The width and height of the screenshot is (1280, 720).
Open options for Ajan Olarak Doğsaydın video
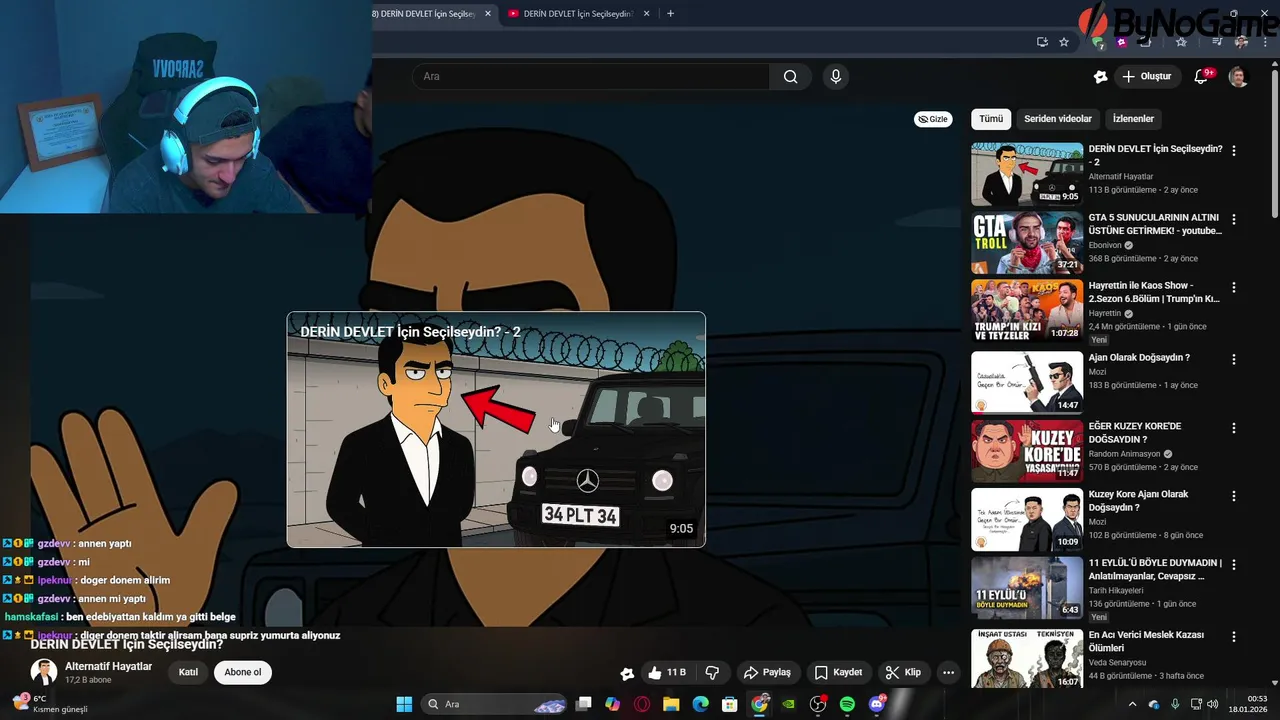point(1234,359)
